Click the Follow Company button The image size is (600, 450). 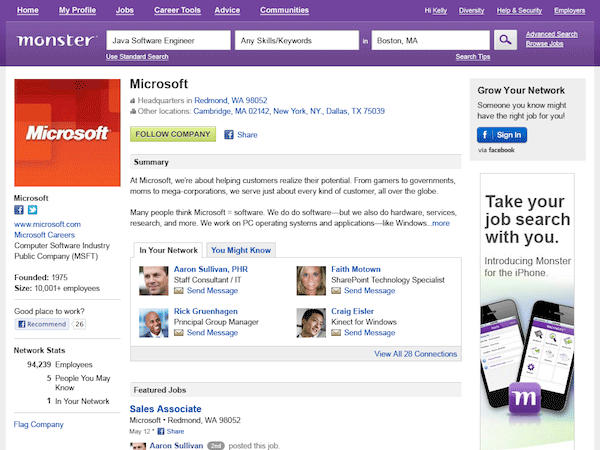[173, 134]
